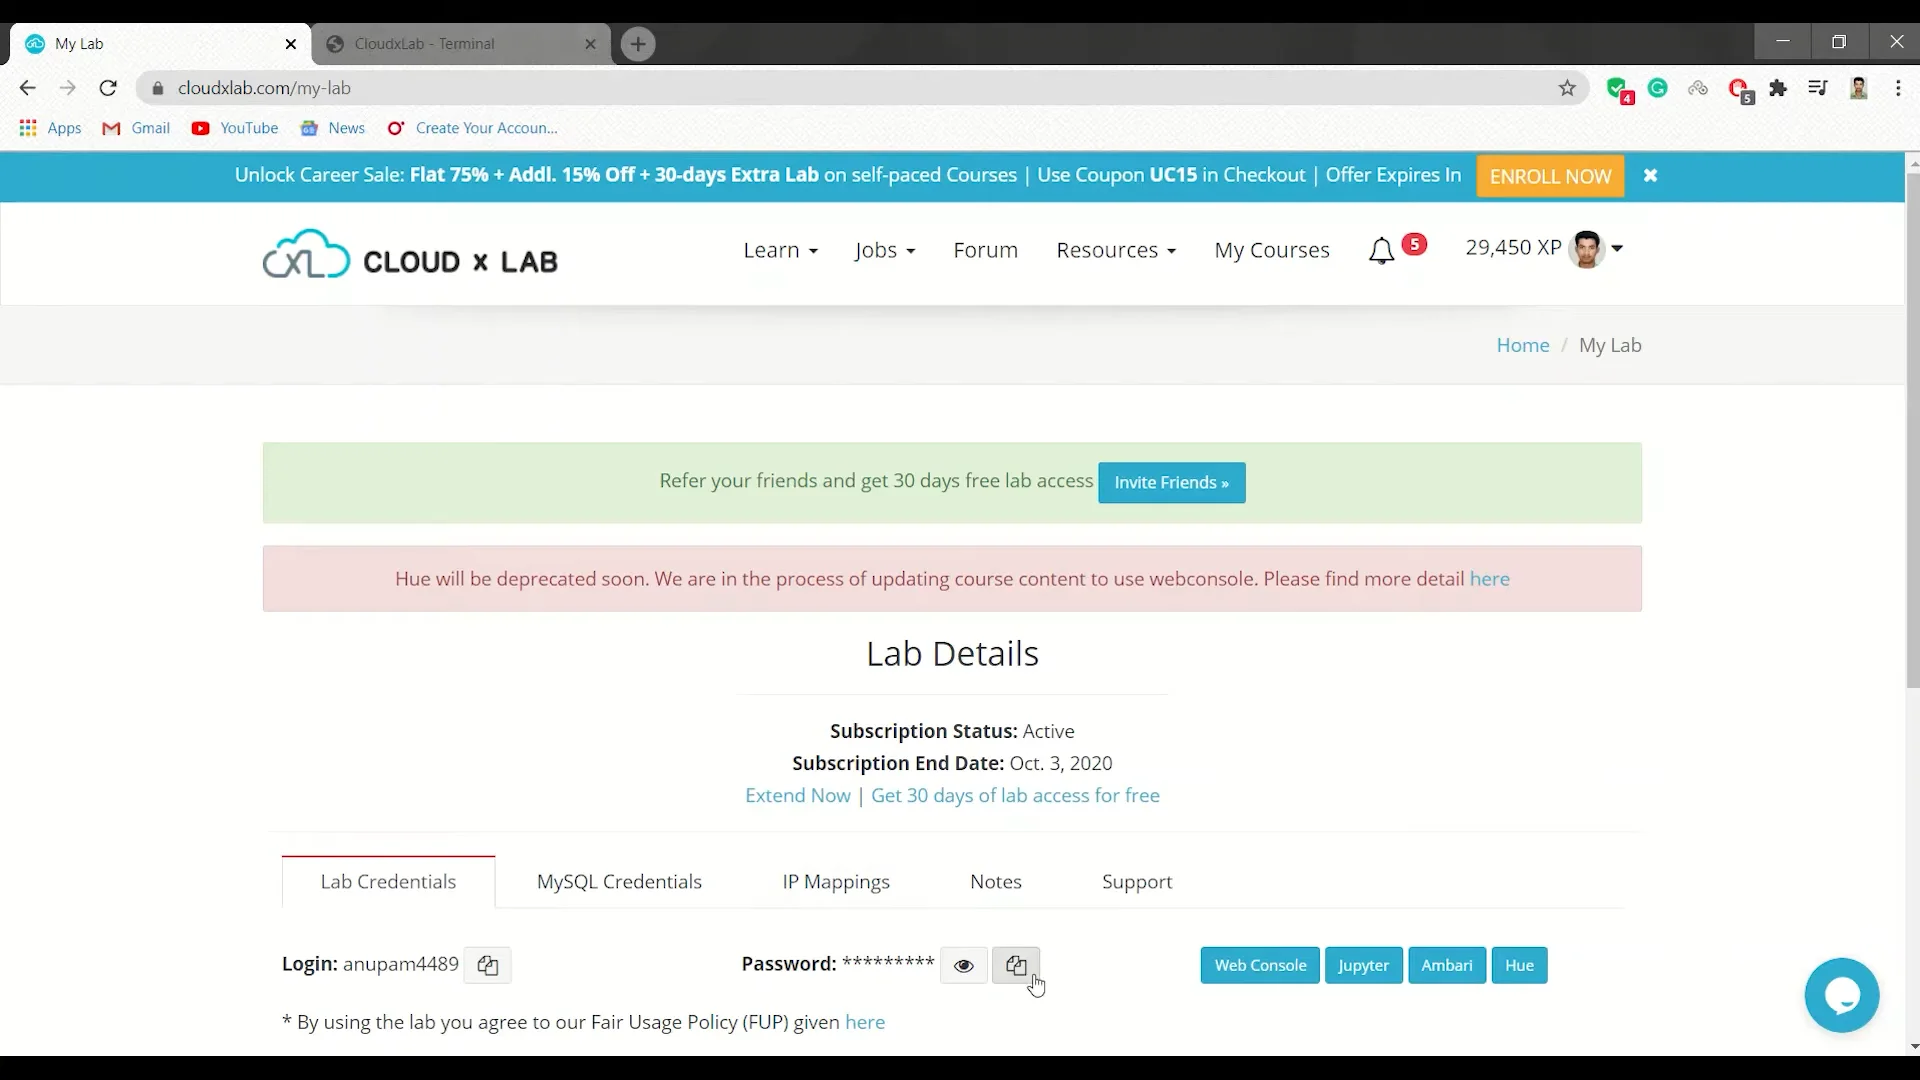The height and width of the screenshot is (1080, 1920).
Task: Expand the Learn dropdown menu
Action: (x=780, y=250)
